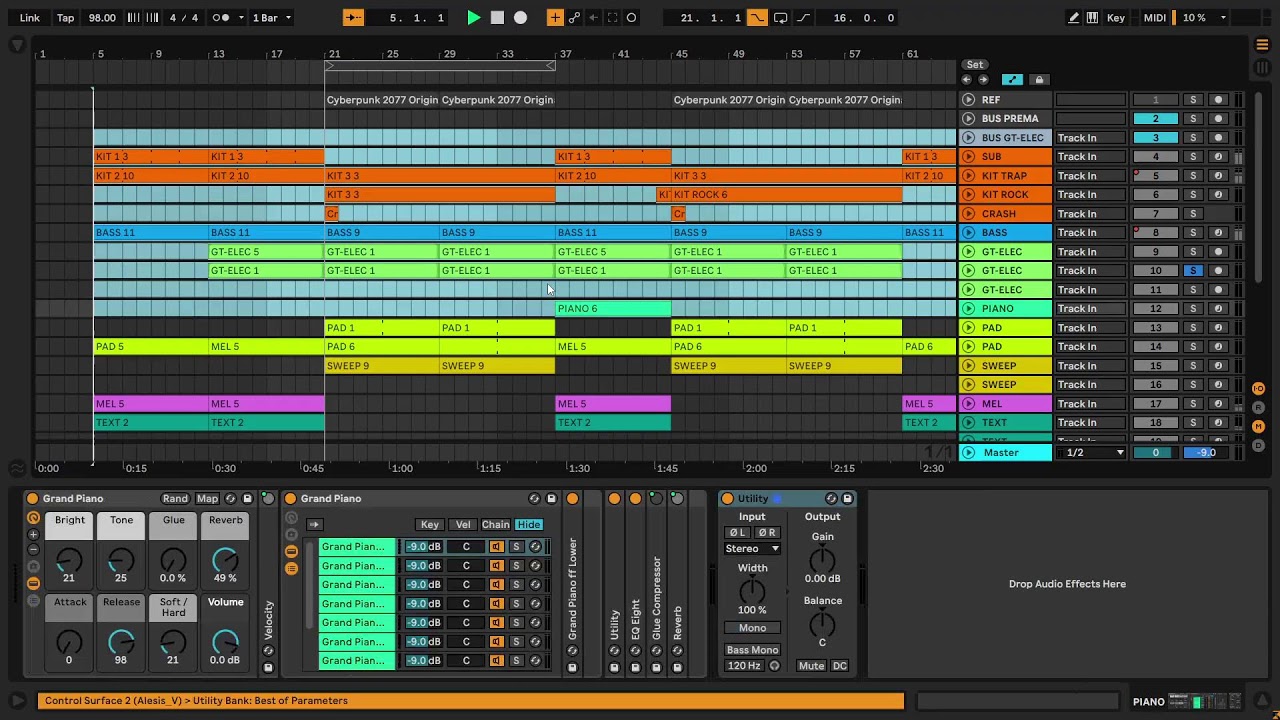Image resolution: width=1280 pixels, height=720 pixels.
Task: Click the Utility Mute button
Action: click(812, 666)
